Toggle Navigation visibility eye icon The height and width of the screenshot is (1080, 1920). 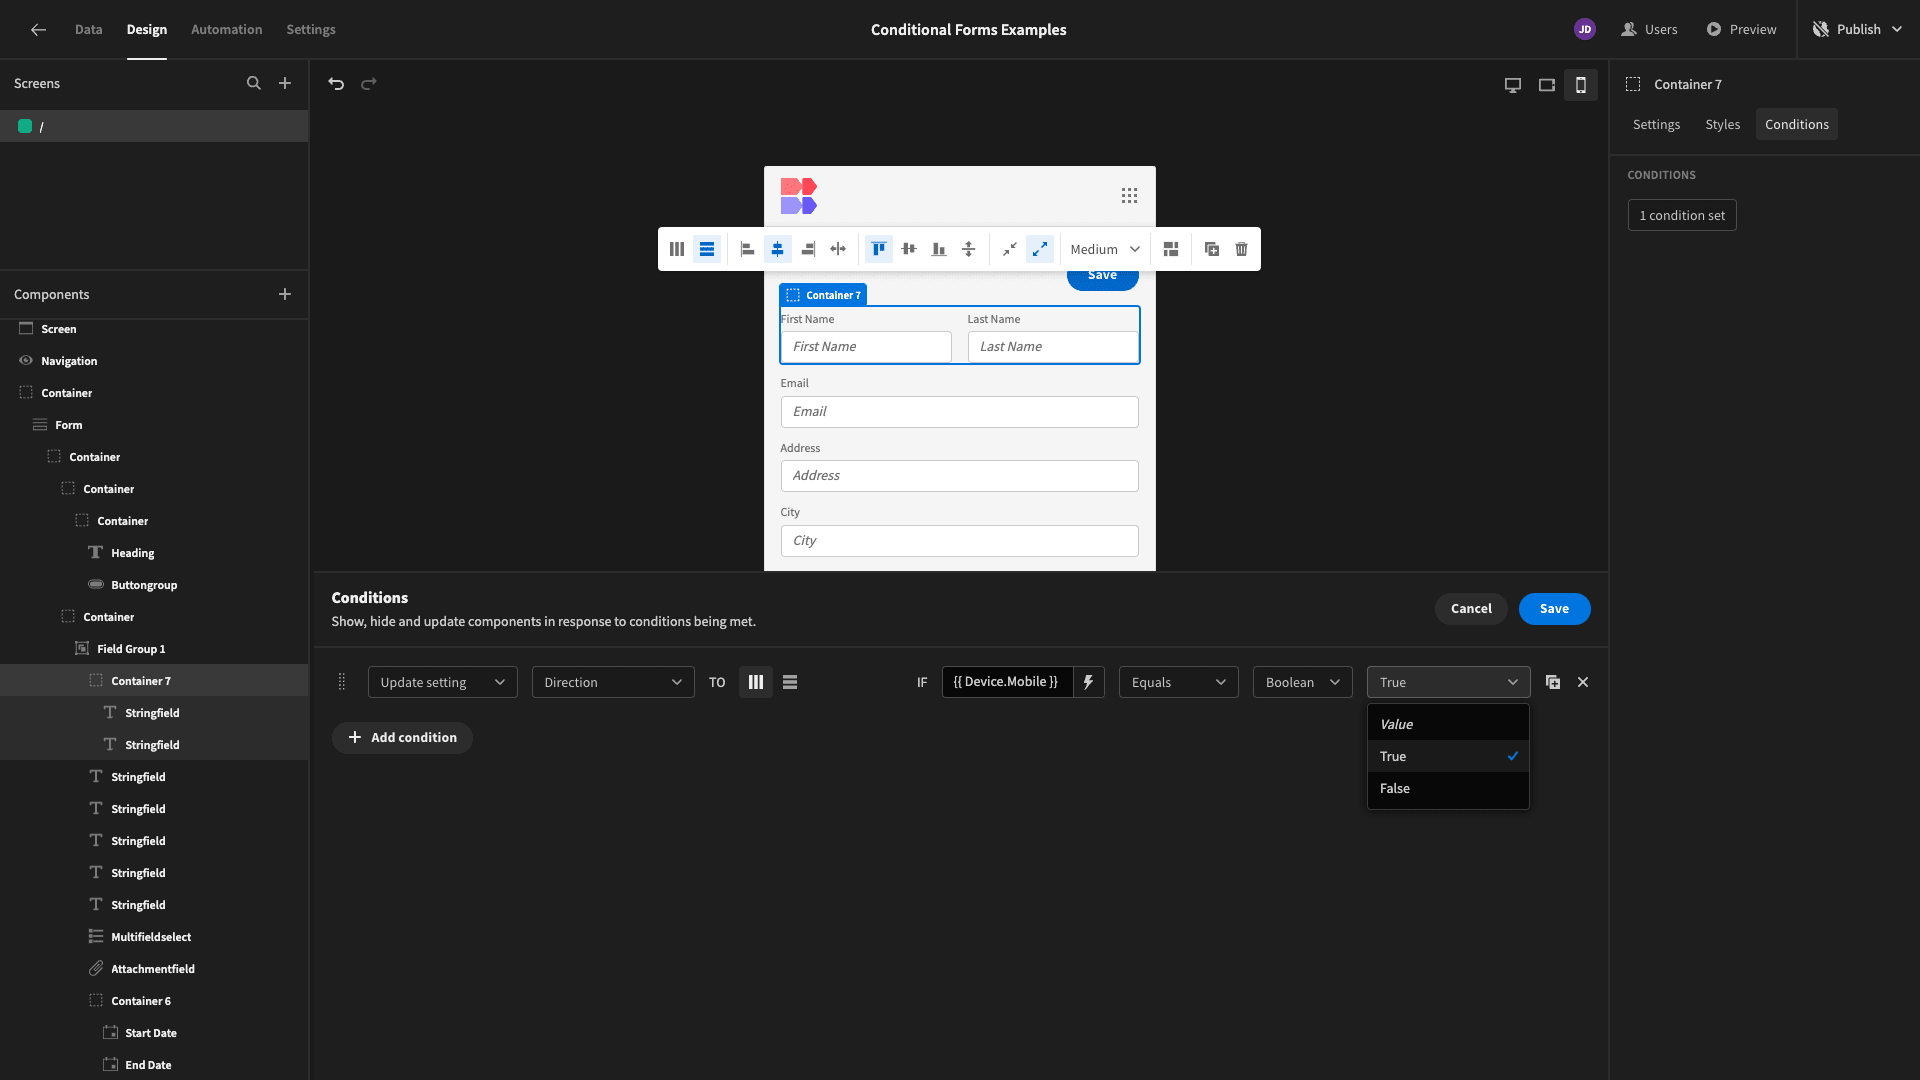26,361
